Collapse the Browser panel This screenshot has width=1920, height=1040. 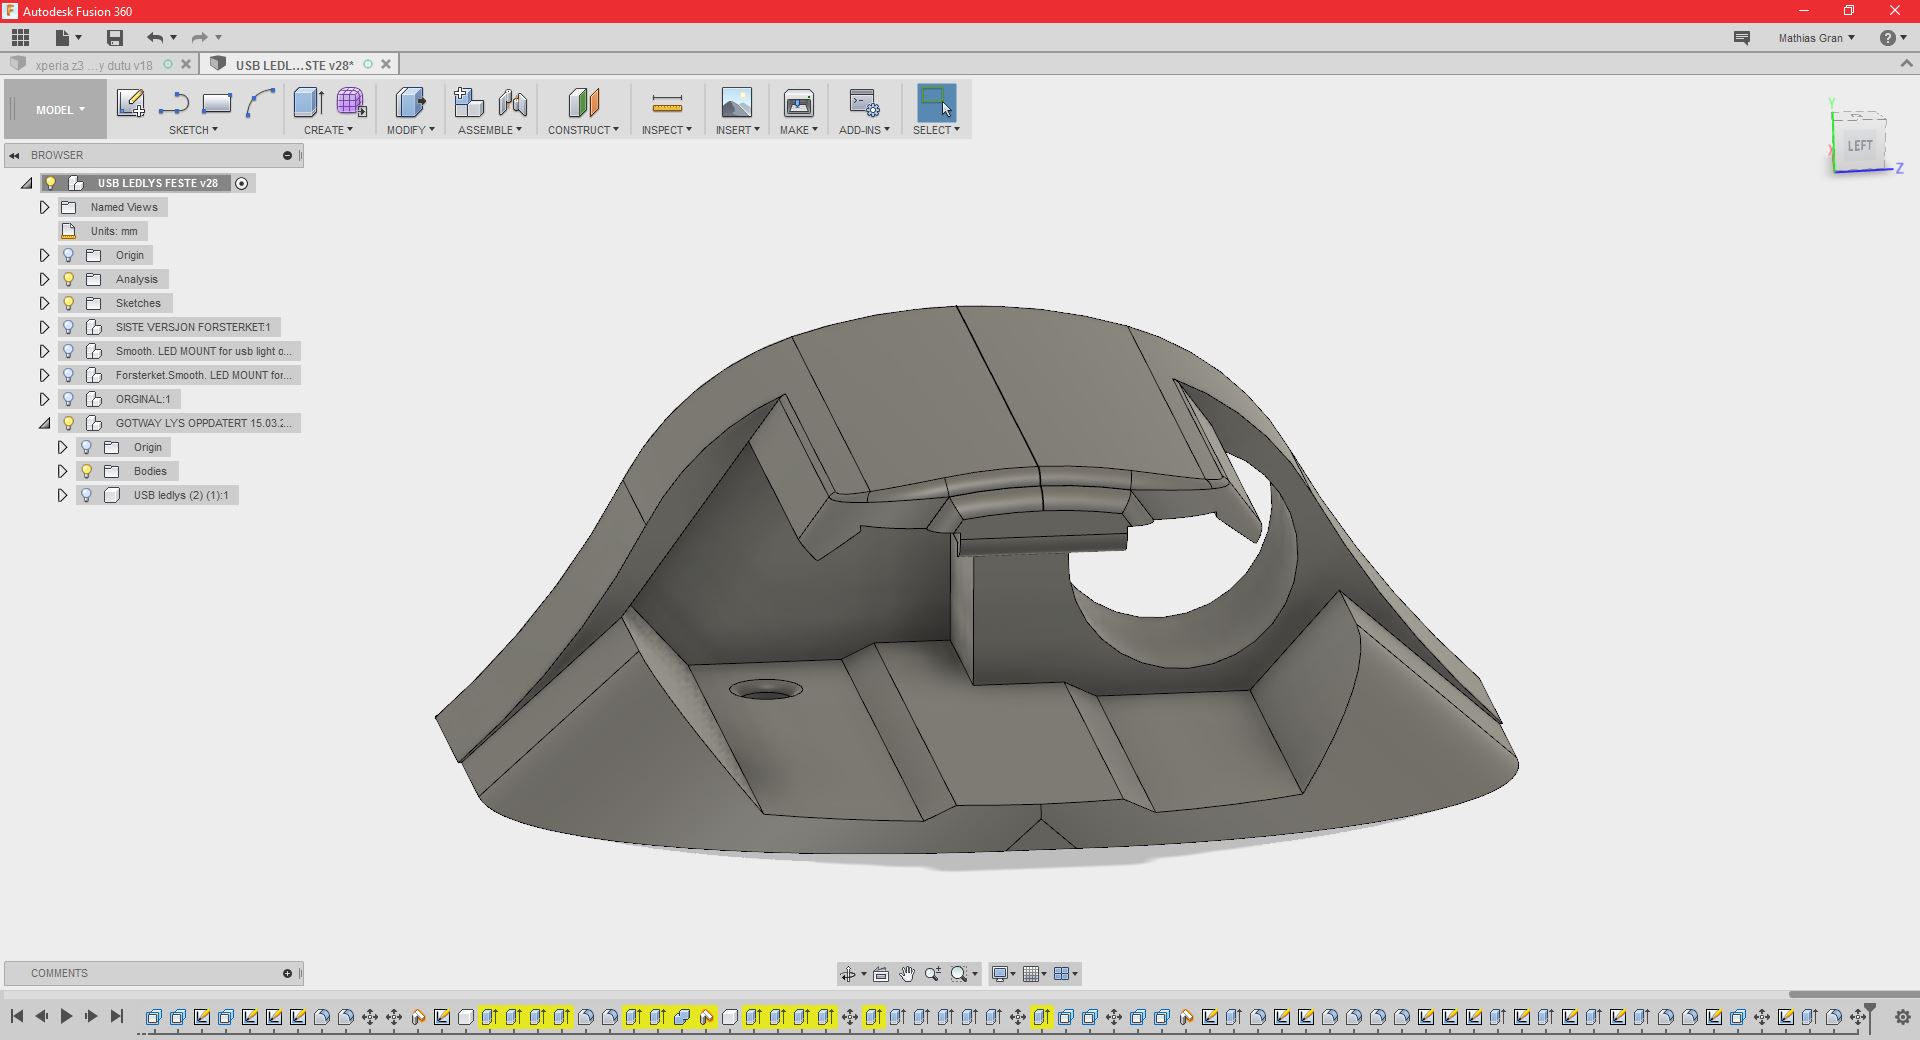point(15,155)
